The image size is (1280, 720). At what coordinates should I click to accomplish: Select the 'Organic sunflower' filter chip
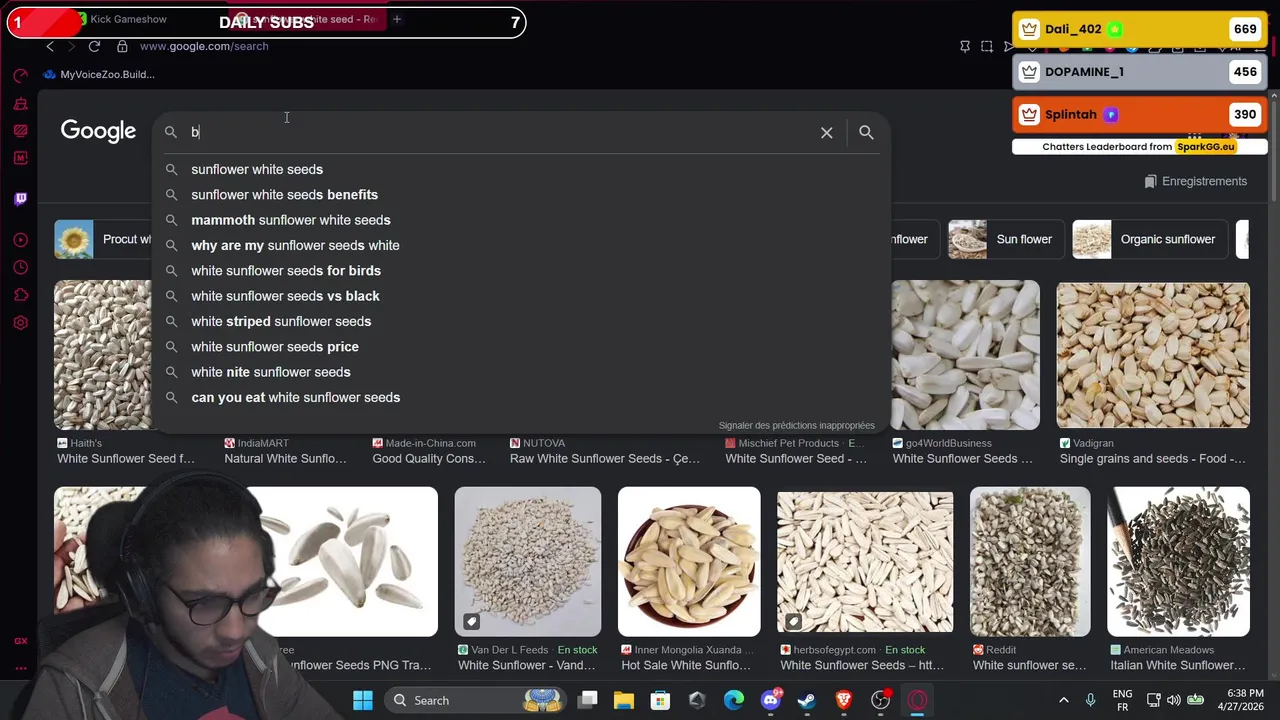pyautogui.click(x=1151, y=239)
